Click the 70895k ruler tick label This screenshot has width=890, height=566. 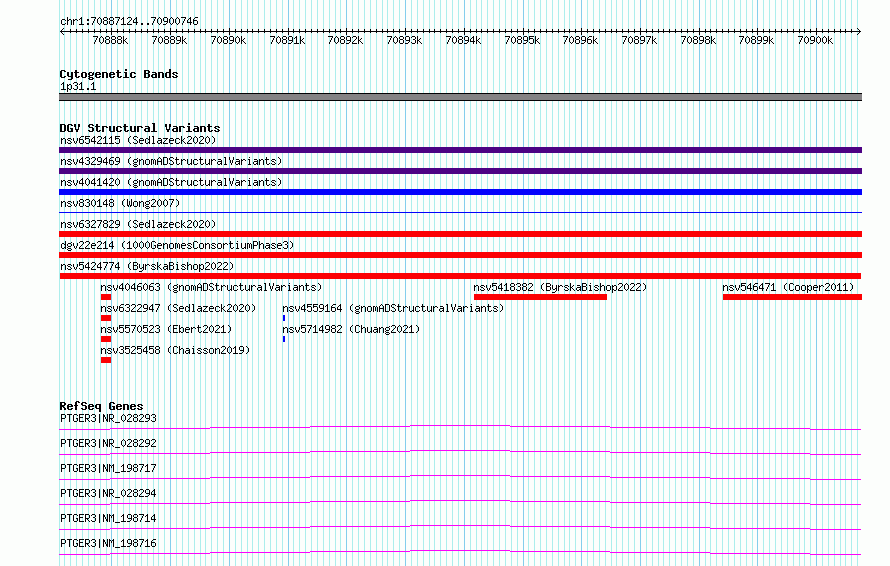[522, 40]
